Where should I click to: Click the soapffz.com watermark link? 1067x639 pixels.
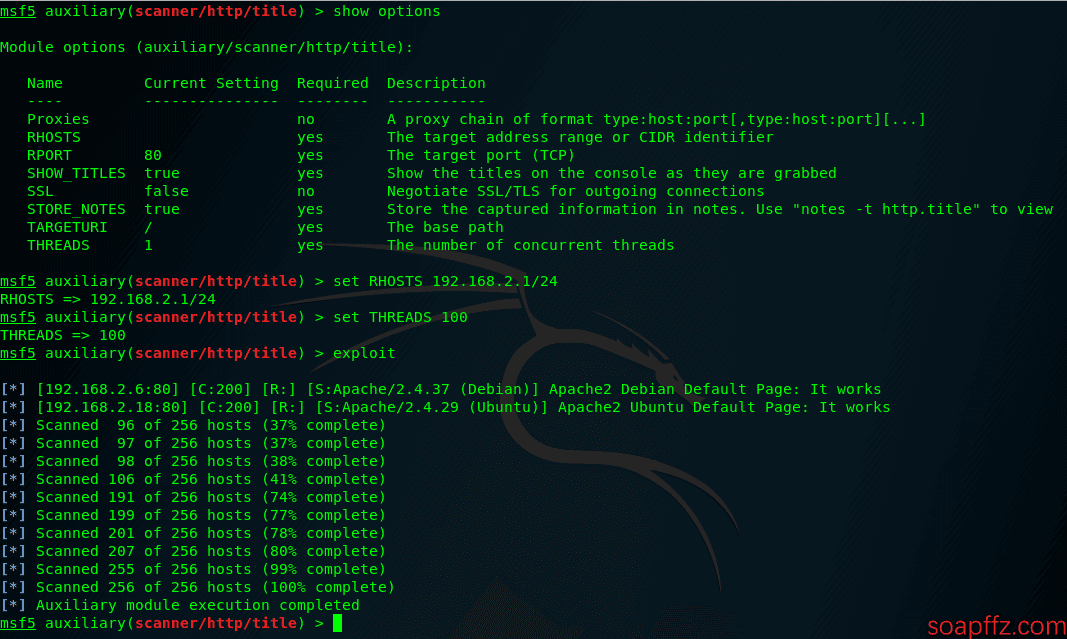(996, 626)
